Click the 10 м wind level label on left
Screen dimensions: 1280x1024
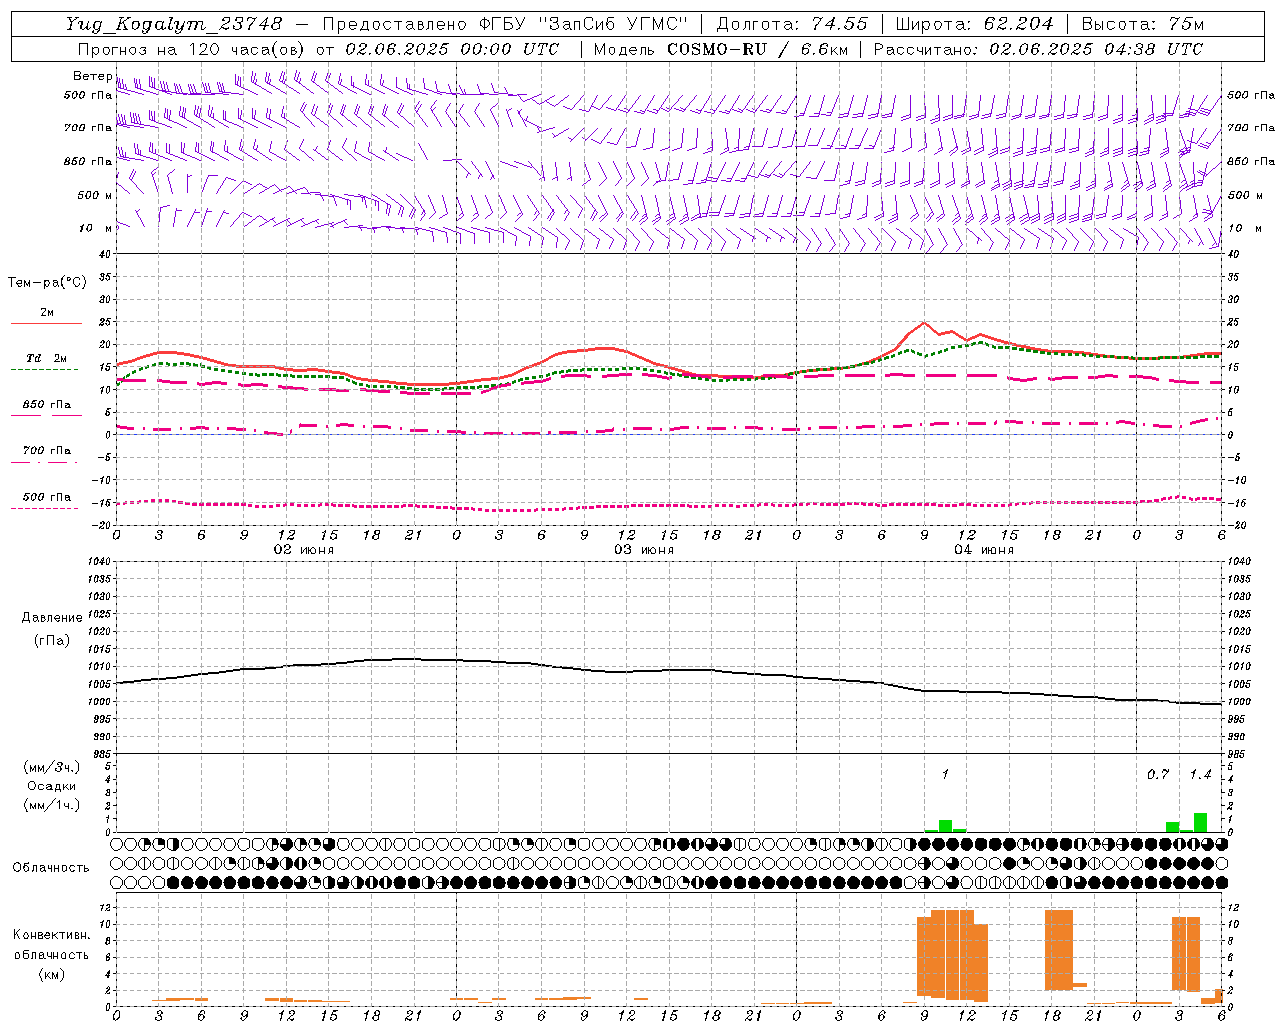pos(95,228)
